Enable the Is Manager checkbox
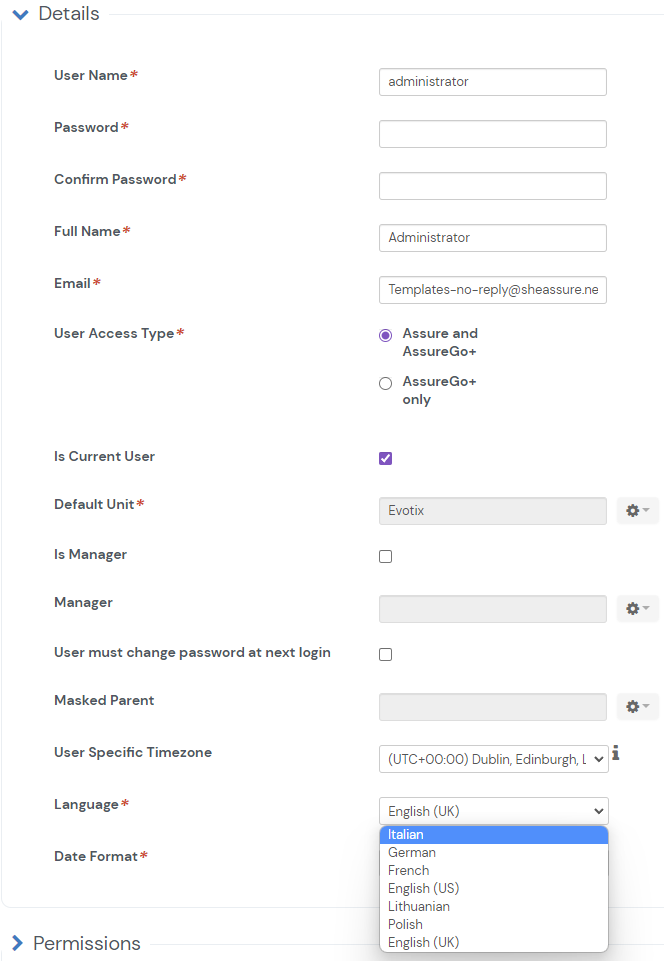This screenshot has width=664, height=961. tap(386, 557)
